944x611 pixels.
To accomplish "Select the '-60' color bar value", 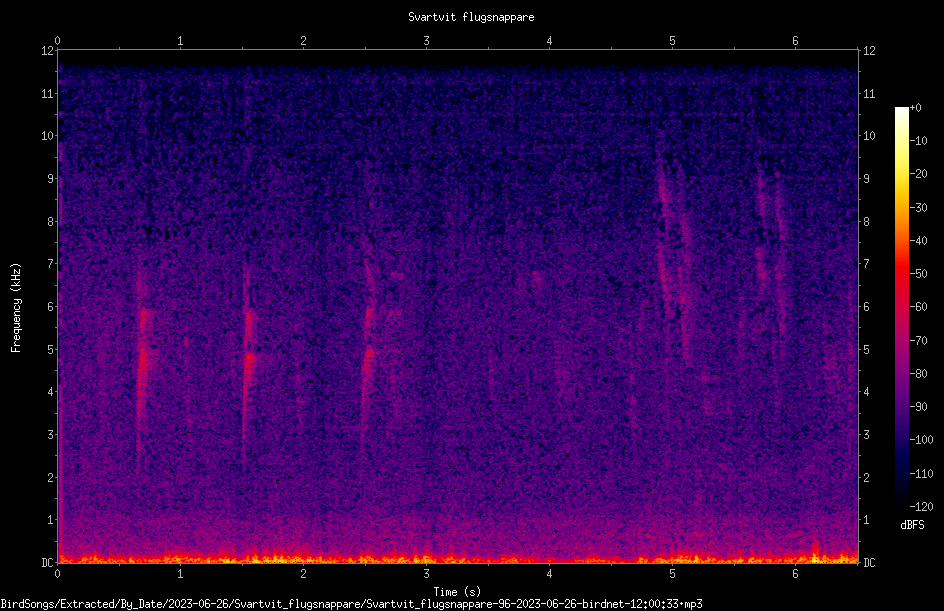I will pyautogui.click(x=919, y=307).
